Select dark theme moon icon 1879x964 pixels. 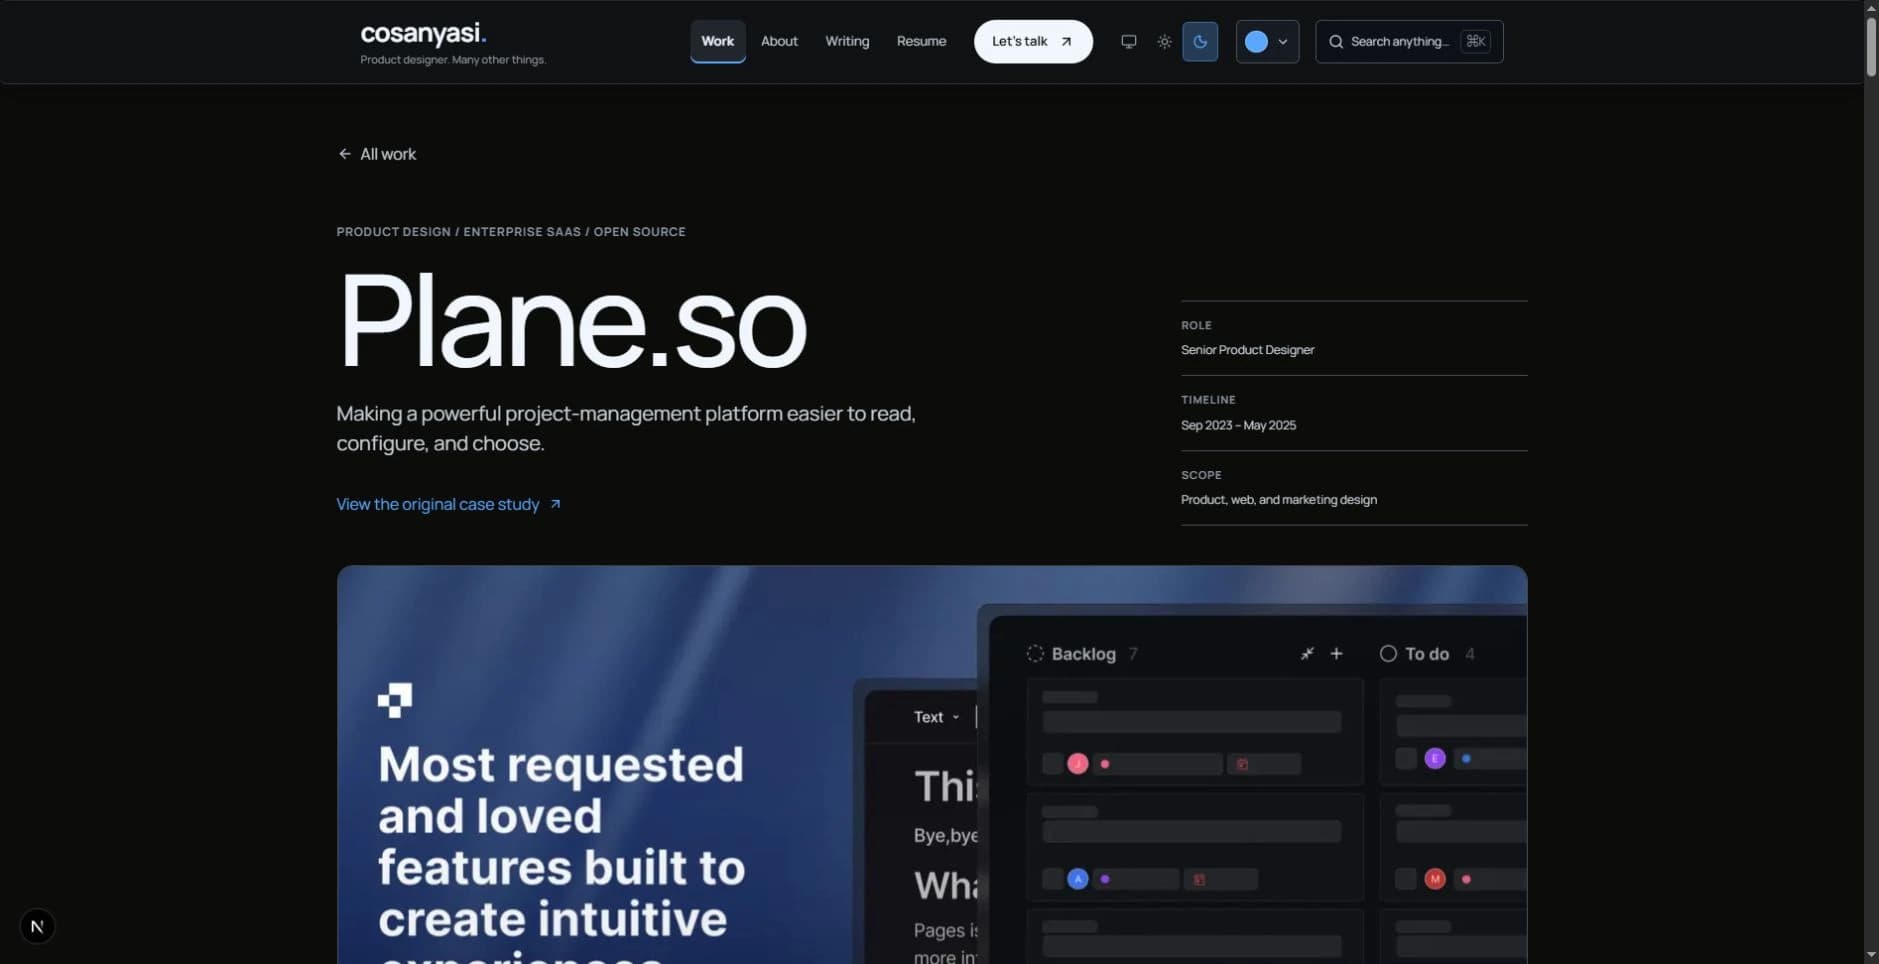[1200, 42]
